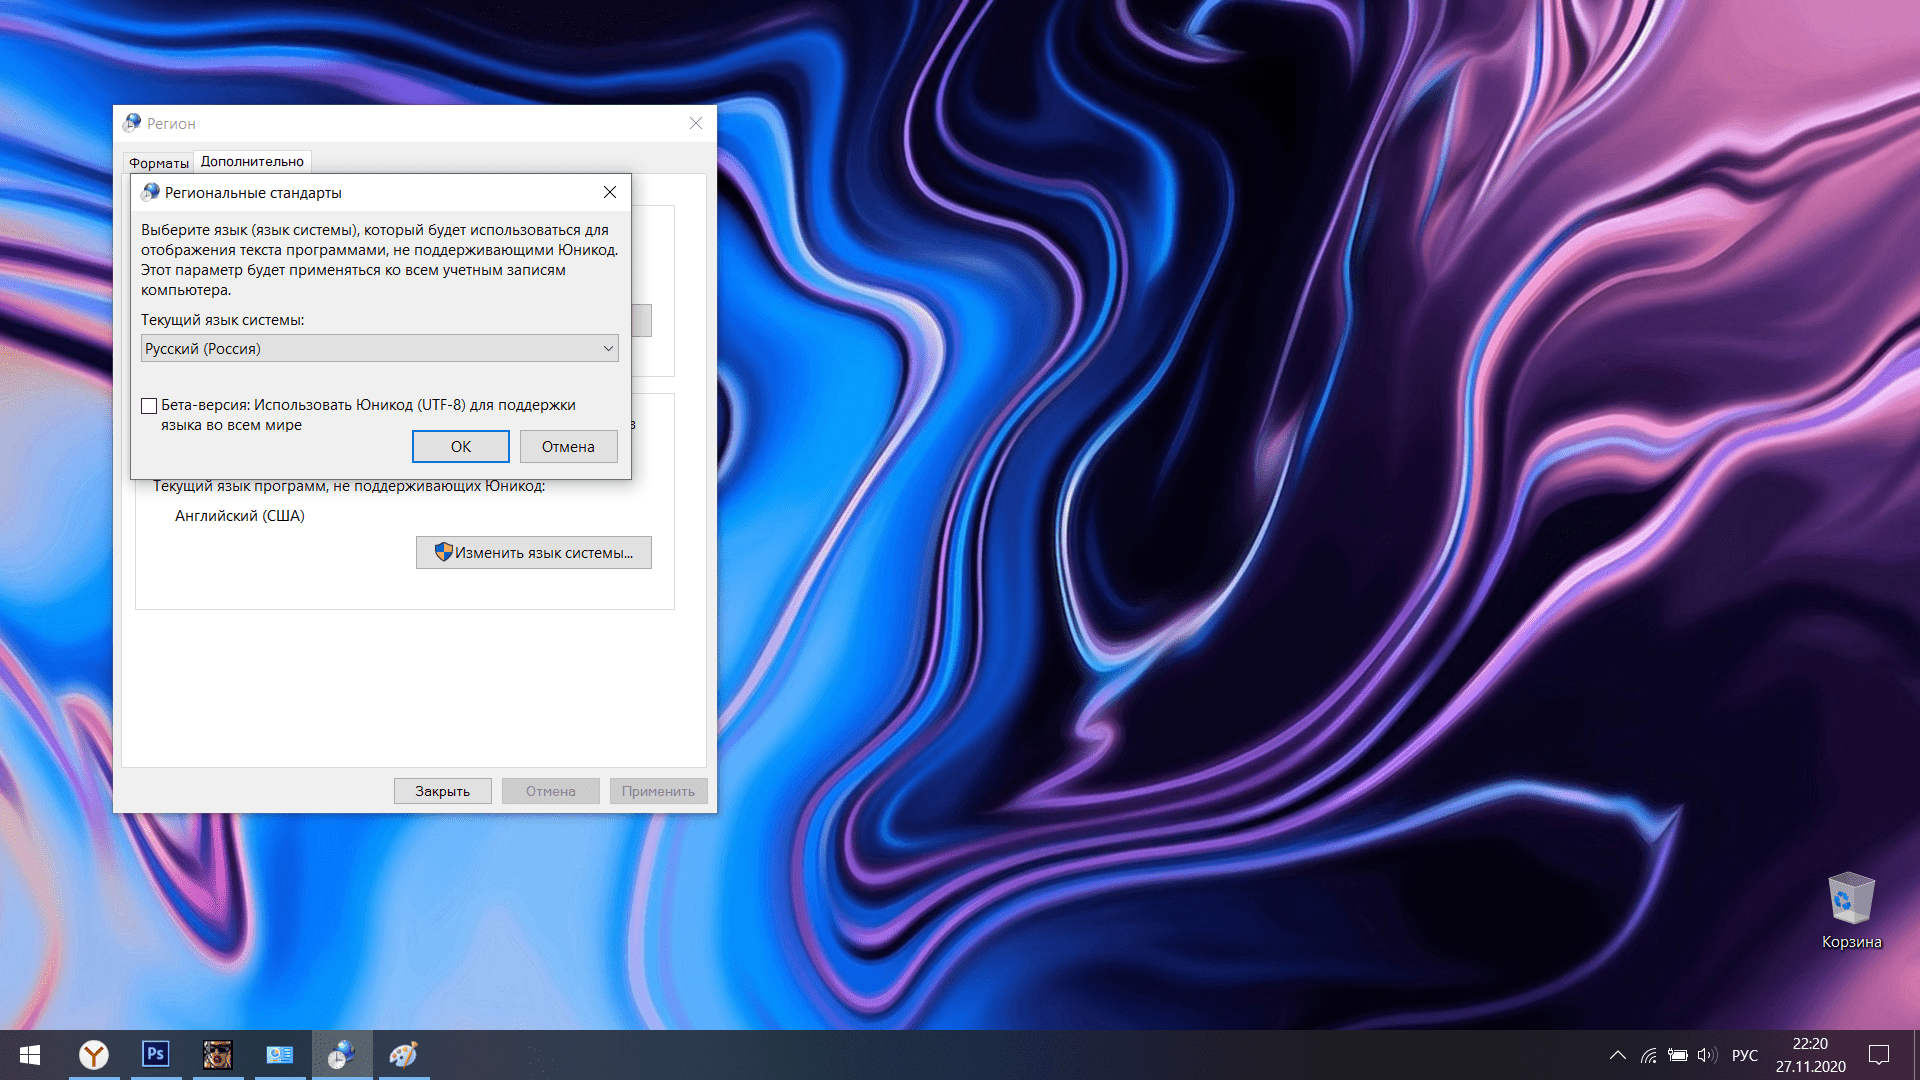
Task: Open the Wi-Fi network tray icon
Action: pyautogui.click(x=1648, y=1055)
